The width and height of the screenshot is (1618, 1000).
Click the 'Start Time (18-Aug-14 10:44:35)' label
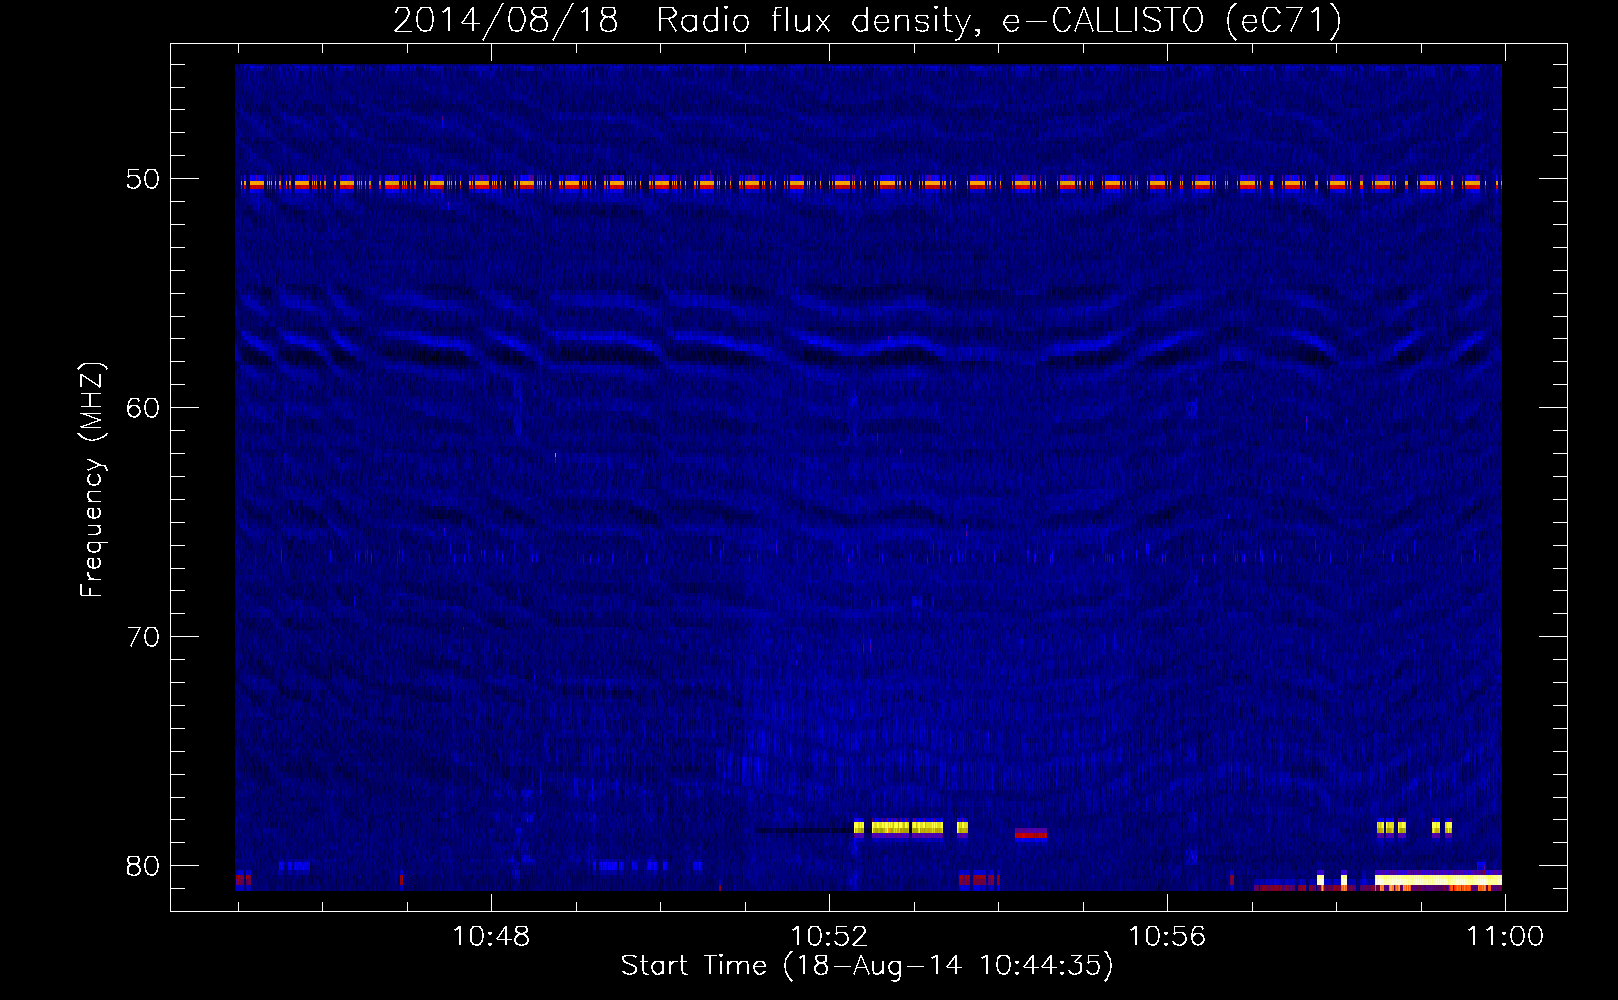pyautogui.click(x=867, y=966)
